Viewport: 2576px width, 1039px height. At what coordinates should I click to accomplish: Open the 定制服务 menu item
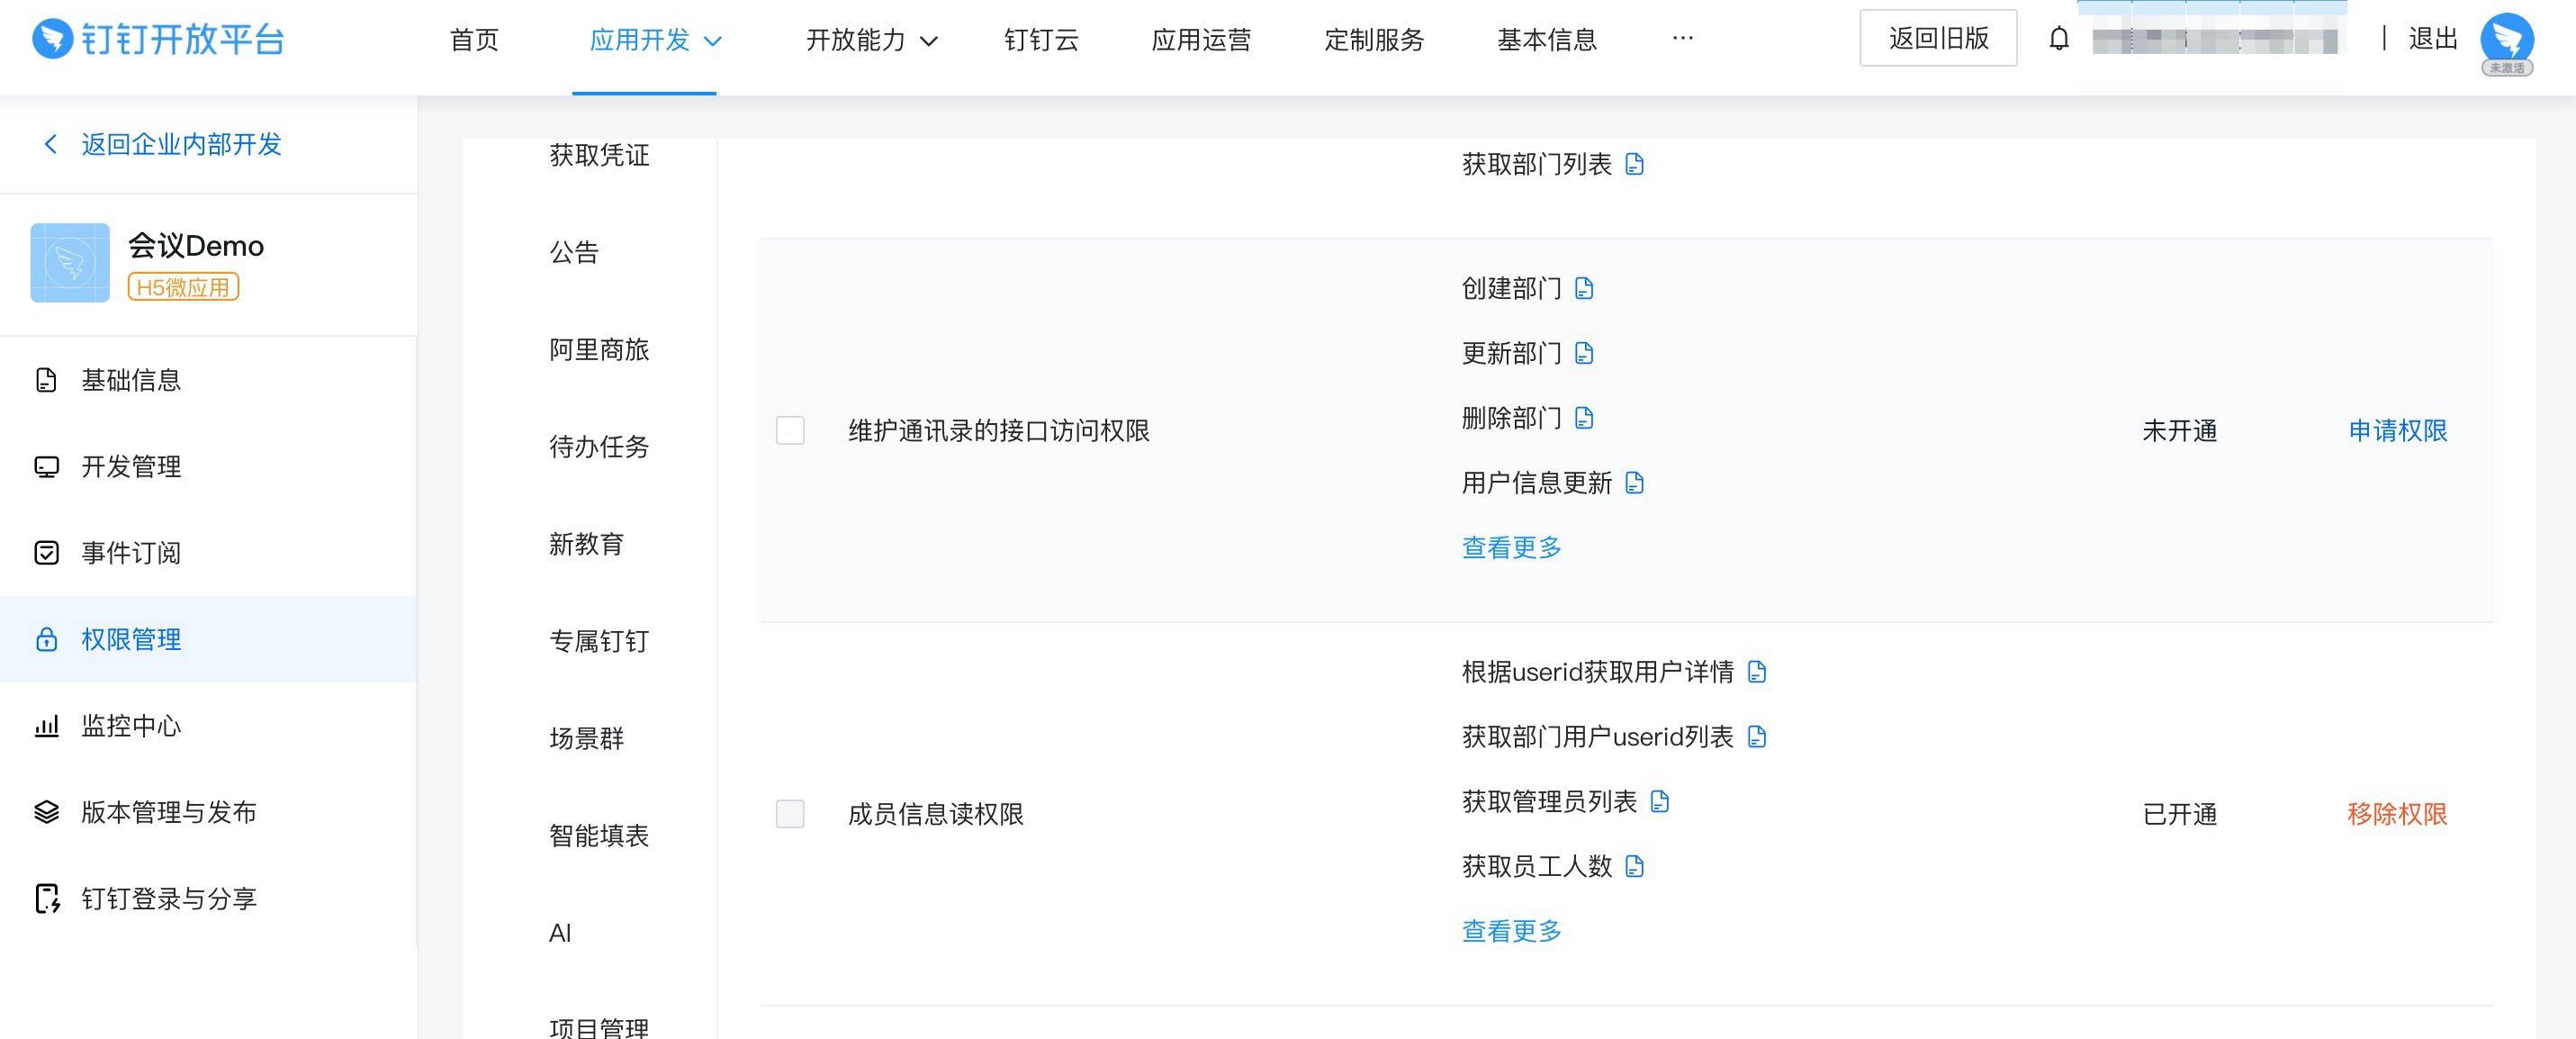point(1374,40)
